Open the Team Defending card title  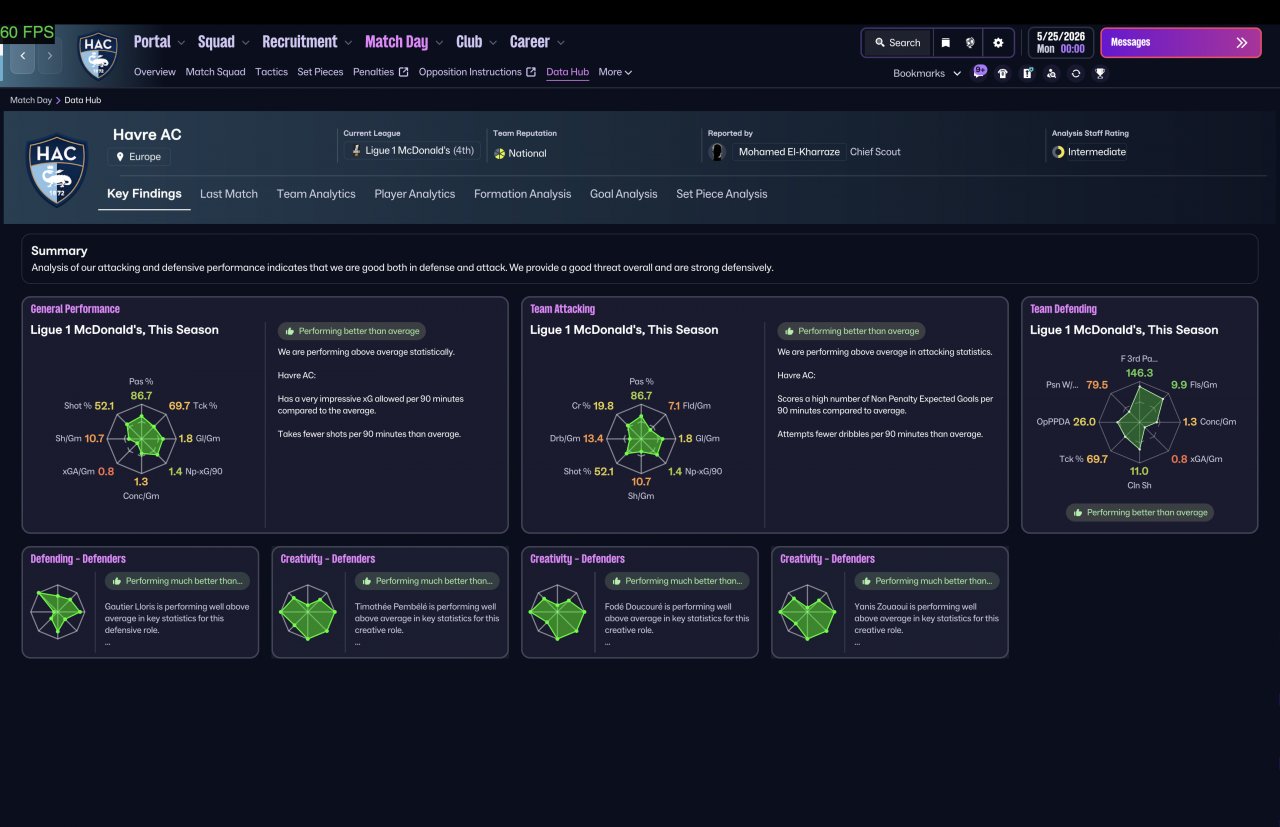1063,309
